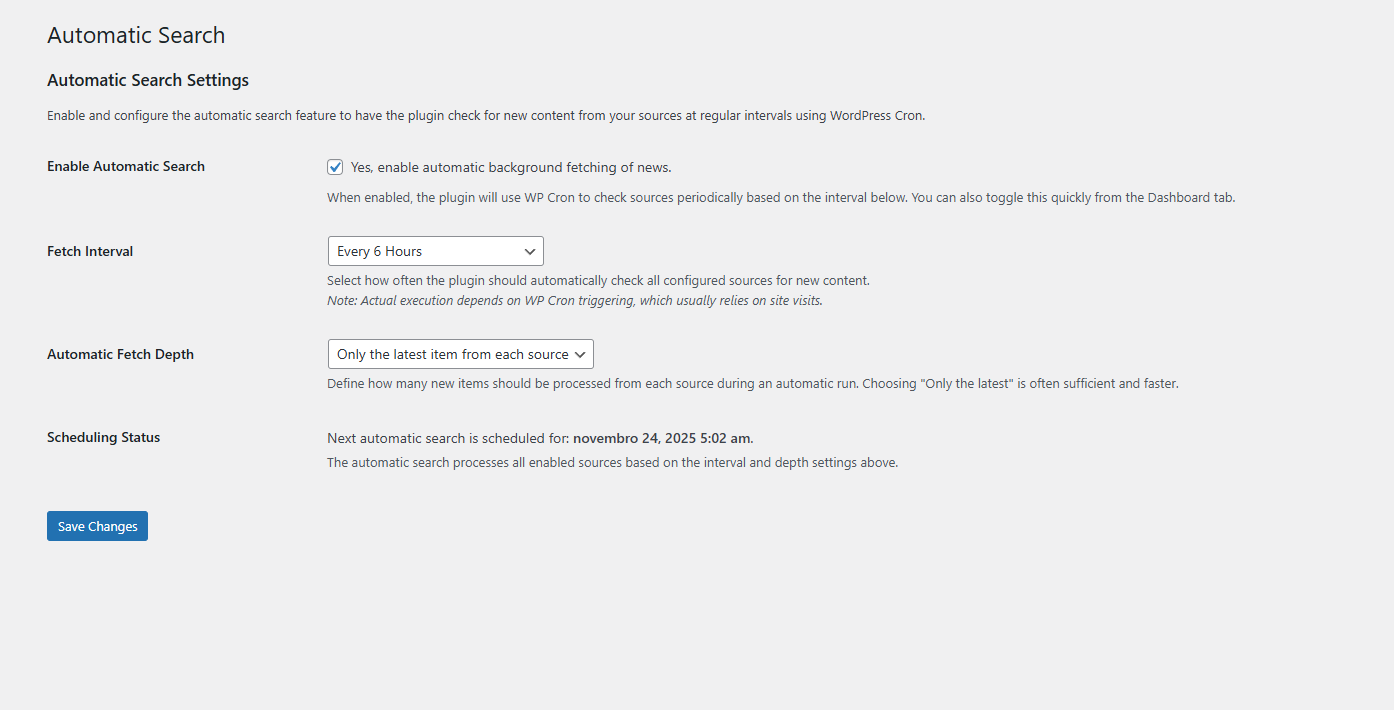Click the intro description mentioning WordPress Cron
The width and height of the screenshot is (1394, 710).
(486, 115)
